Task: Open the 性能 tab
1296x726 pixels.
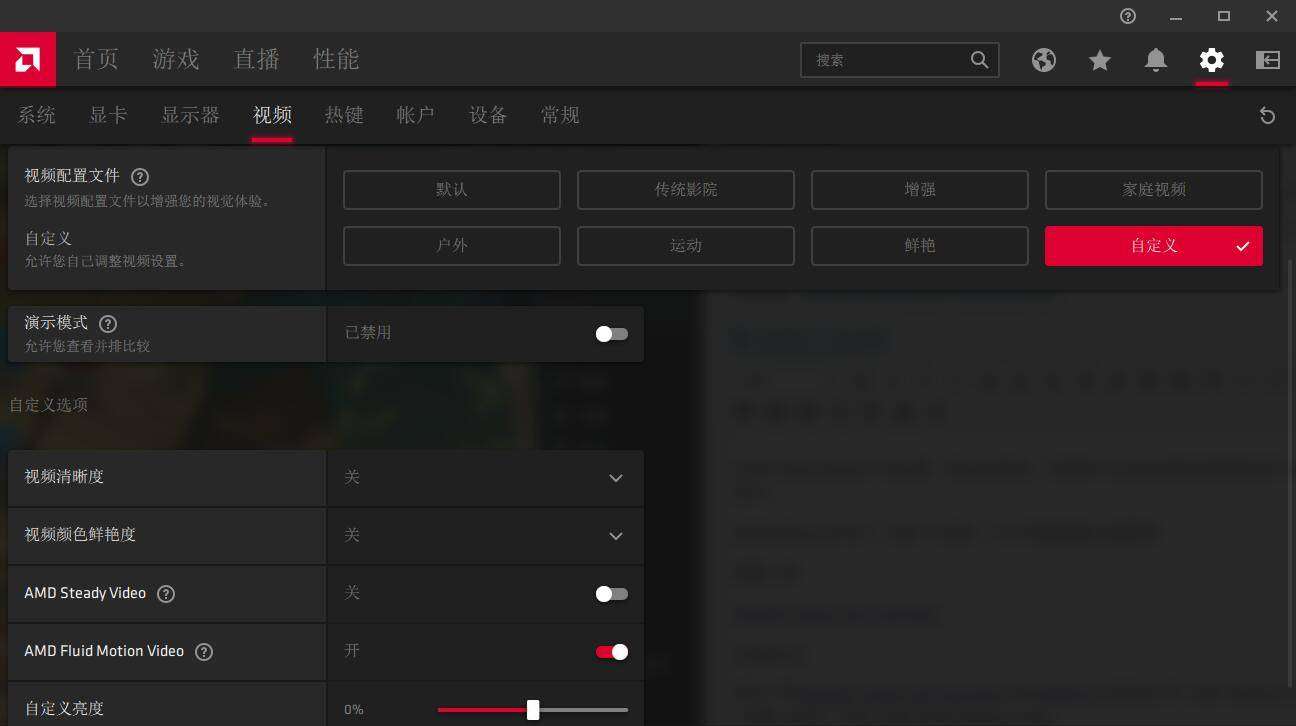Action: click(336, 60)
